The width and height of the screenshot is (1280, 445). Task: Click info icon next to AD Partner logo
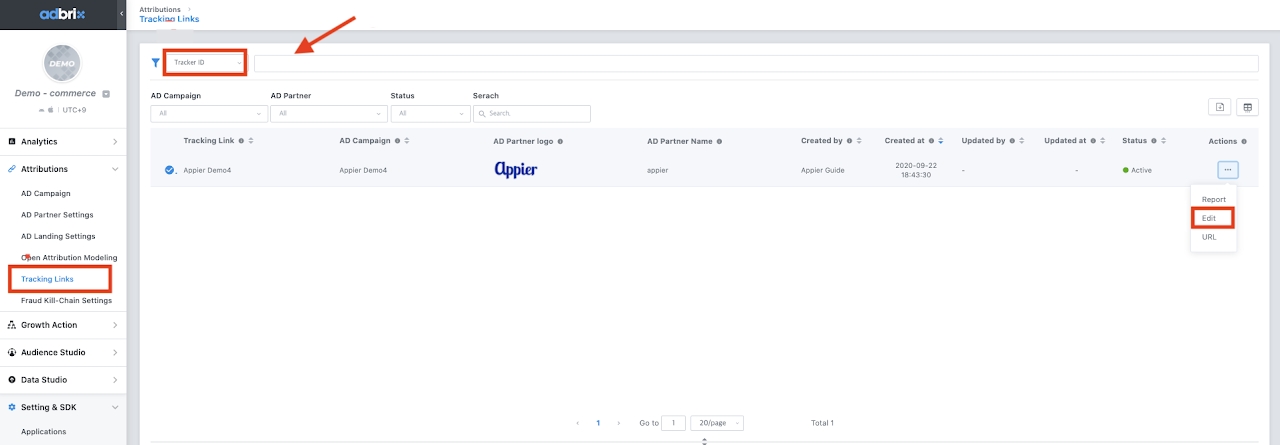pos(560,141)
